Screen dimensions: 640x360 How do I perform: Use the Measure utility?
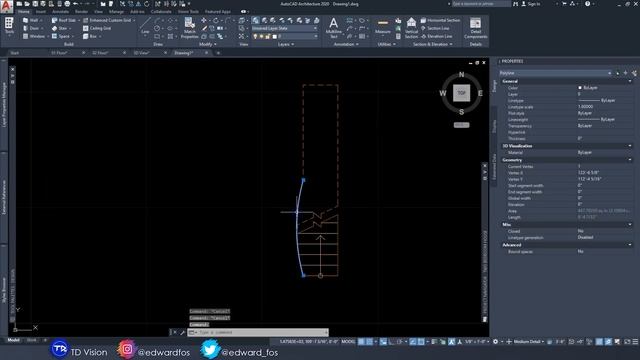click(382, 27)
